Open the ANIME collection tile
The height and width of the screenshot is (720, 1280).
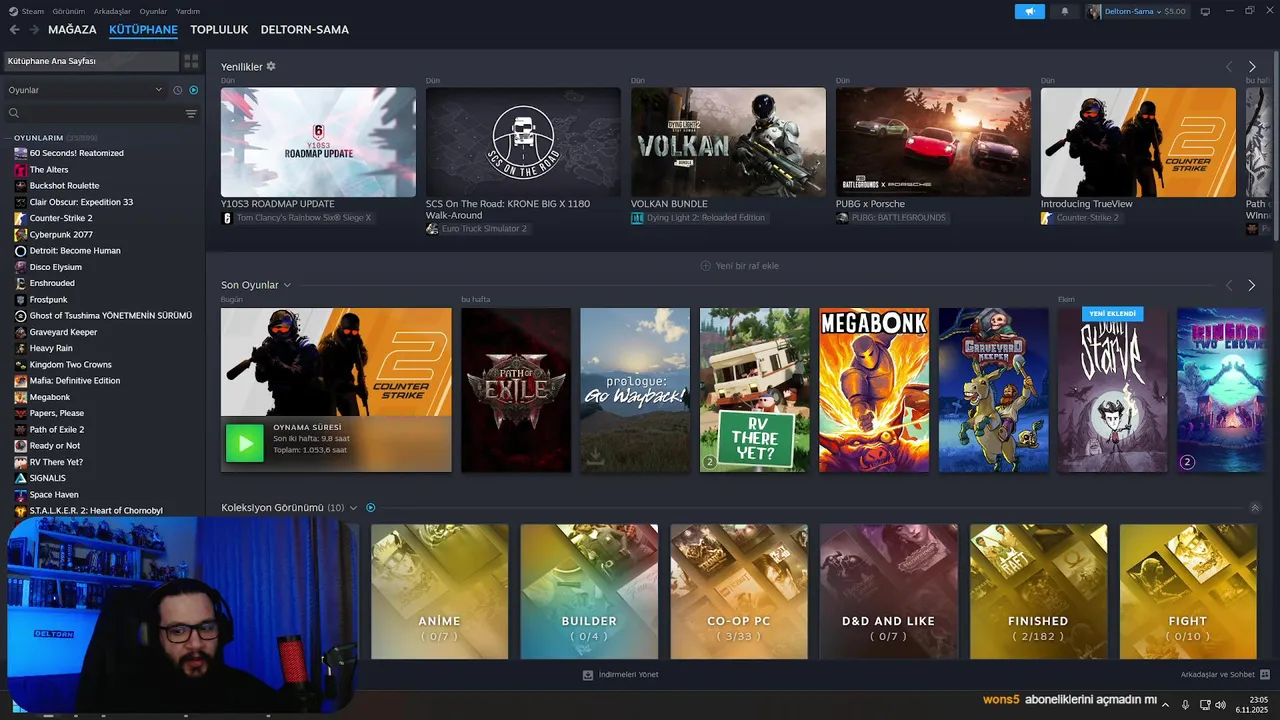(440, 592)
